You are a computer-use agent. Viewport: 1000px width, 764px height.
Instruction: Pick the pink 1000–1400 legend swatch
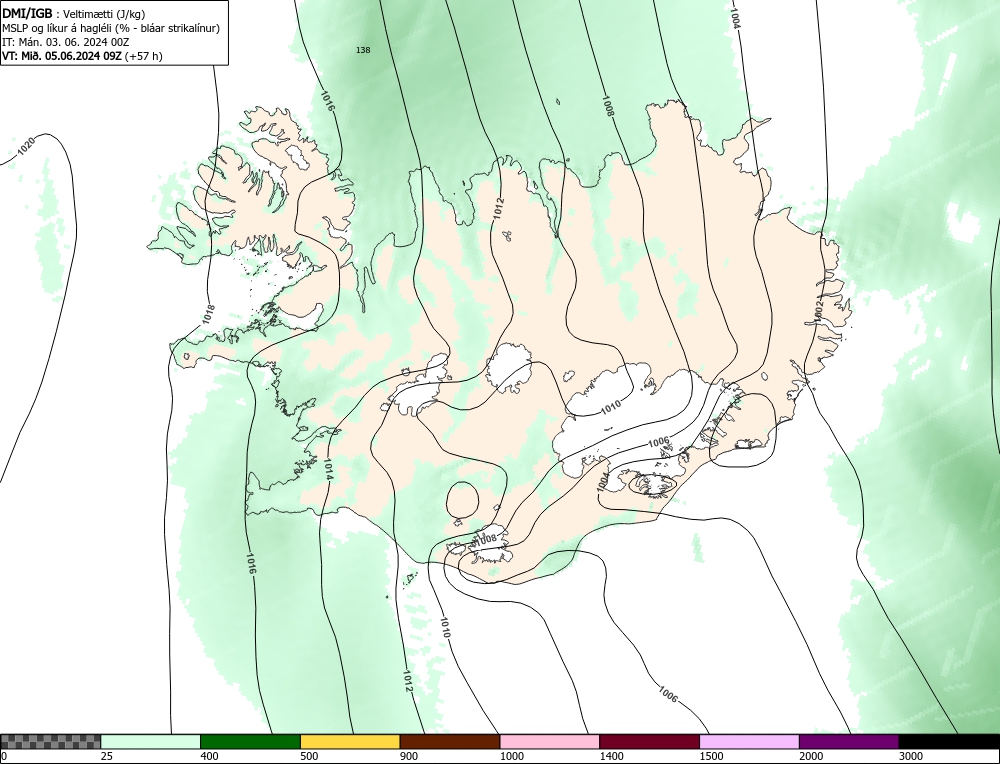(x=550, y=742)
